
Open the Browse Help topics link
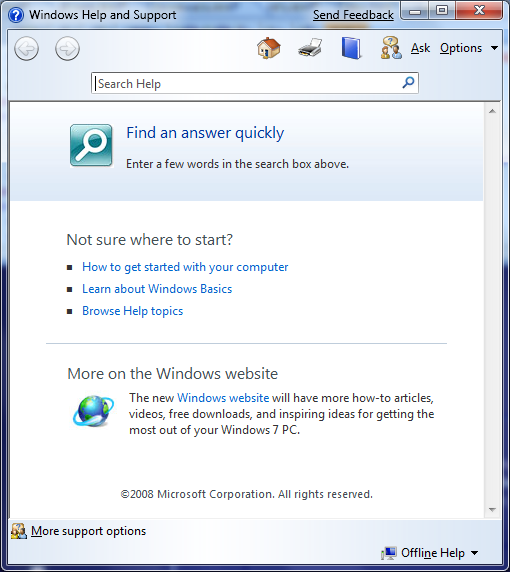(x=132, y=311)
